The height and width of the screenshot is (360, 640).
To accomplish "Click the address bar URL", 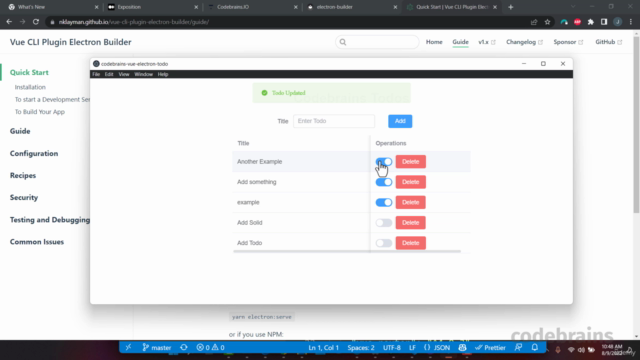I will click(134, 22).
